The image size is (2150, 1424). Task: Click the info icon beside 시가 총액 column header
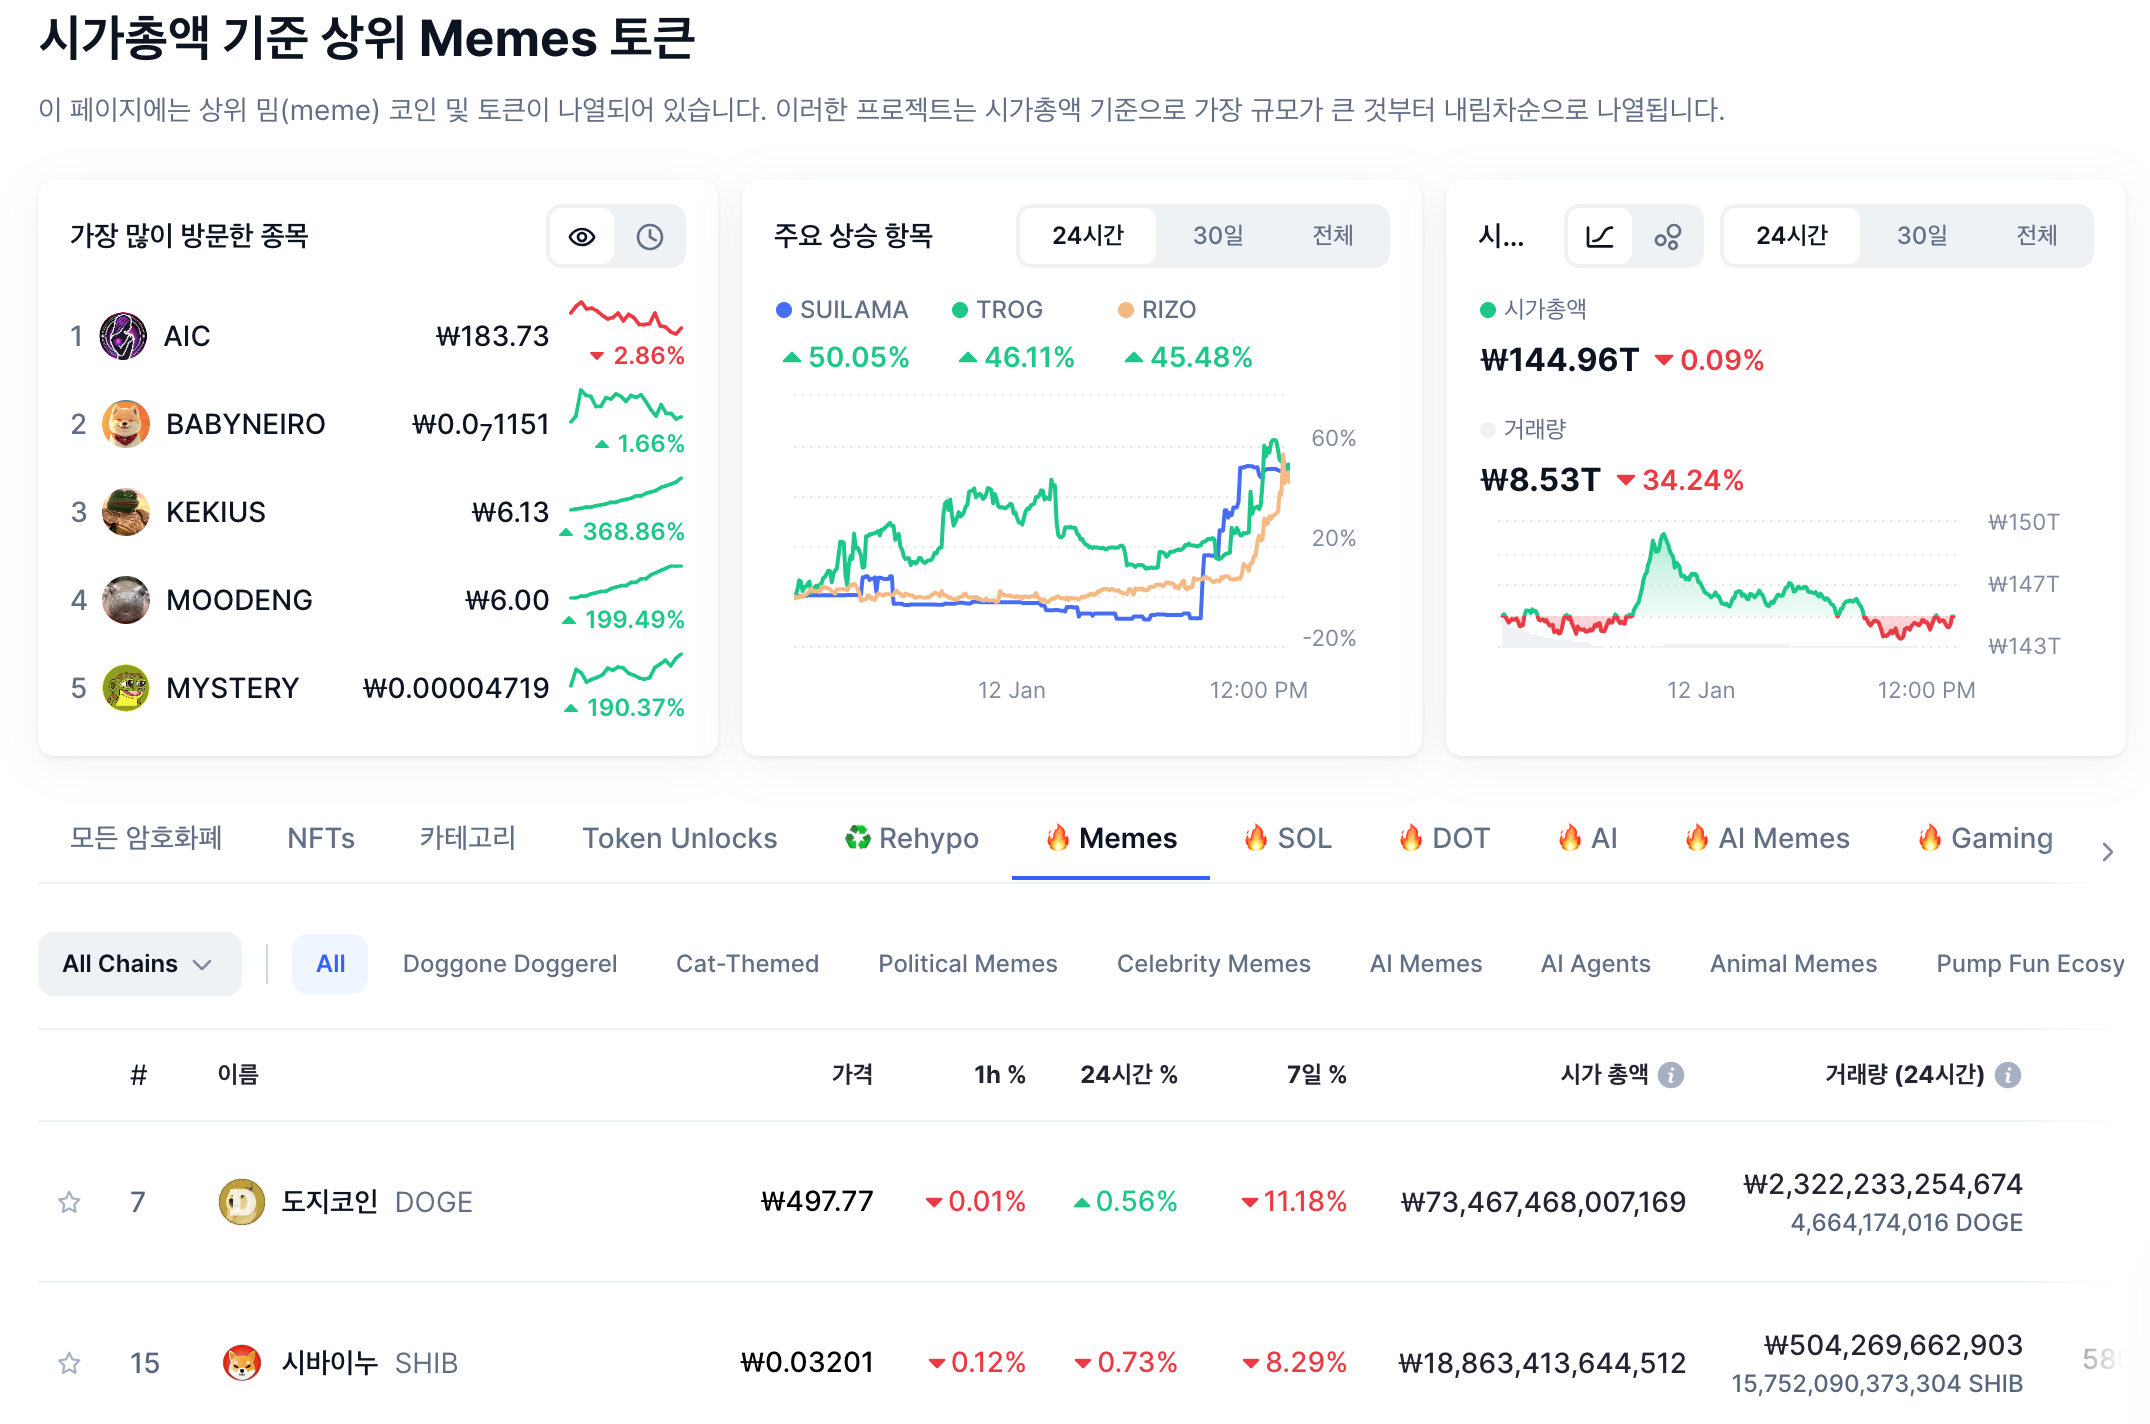click(x=1671, y=1074)
